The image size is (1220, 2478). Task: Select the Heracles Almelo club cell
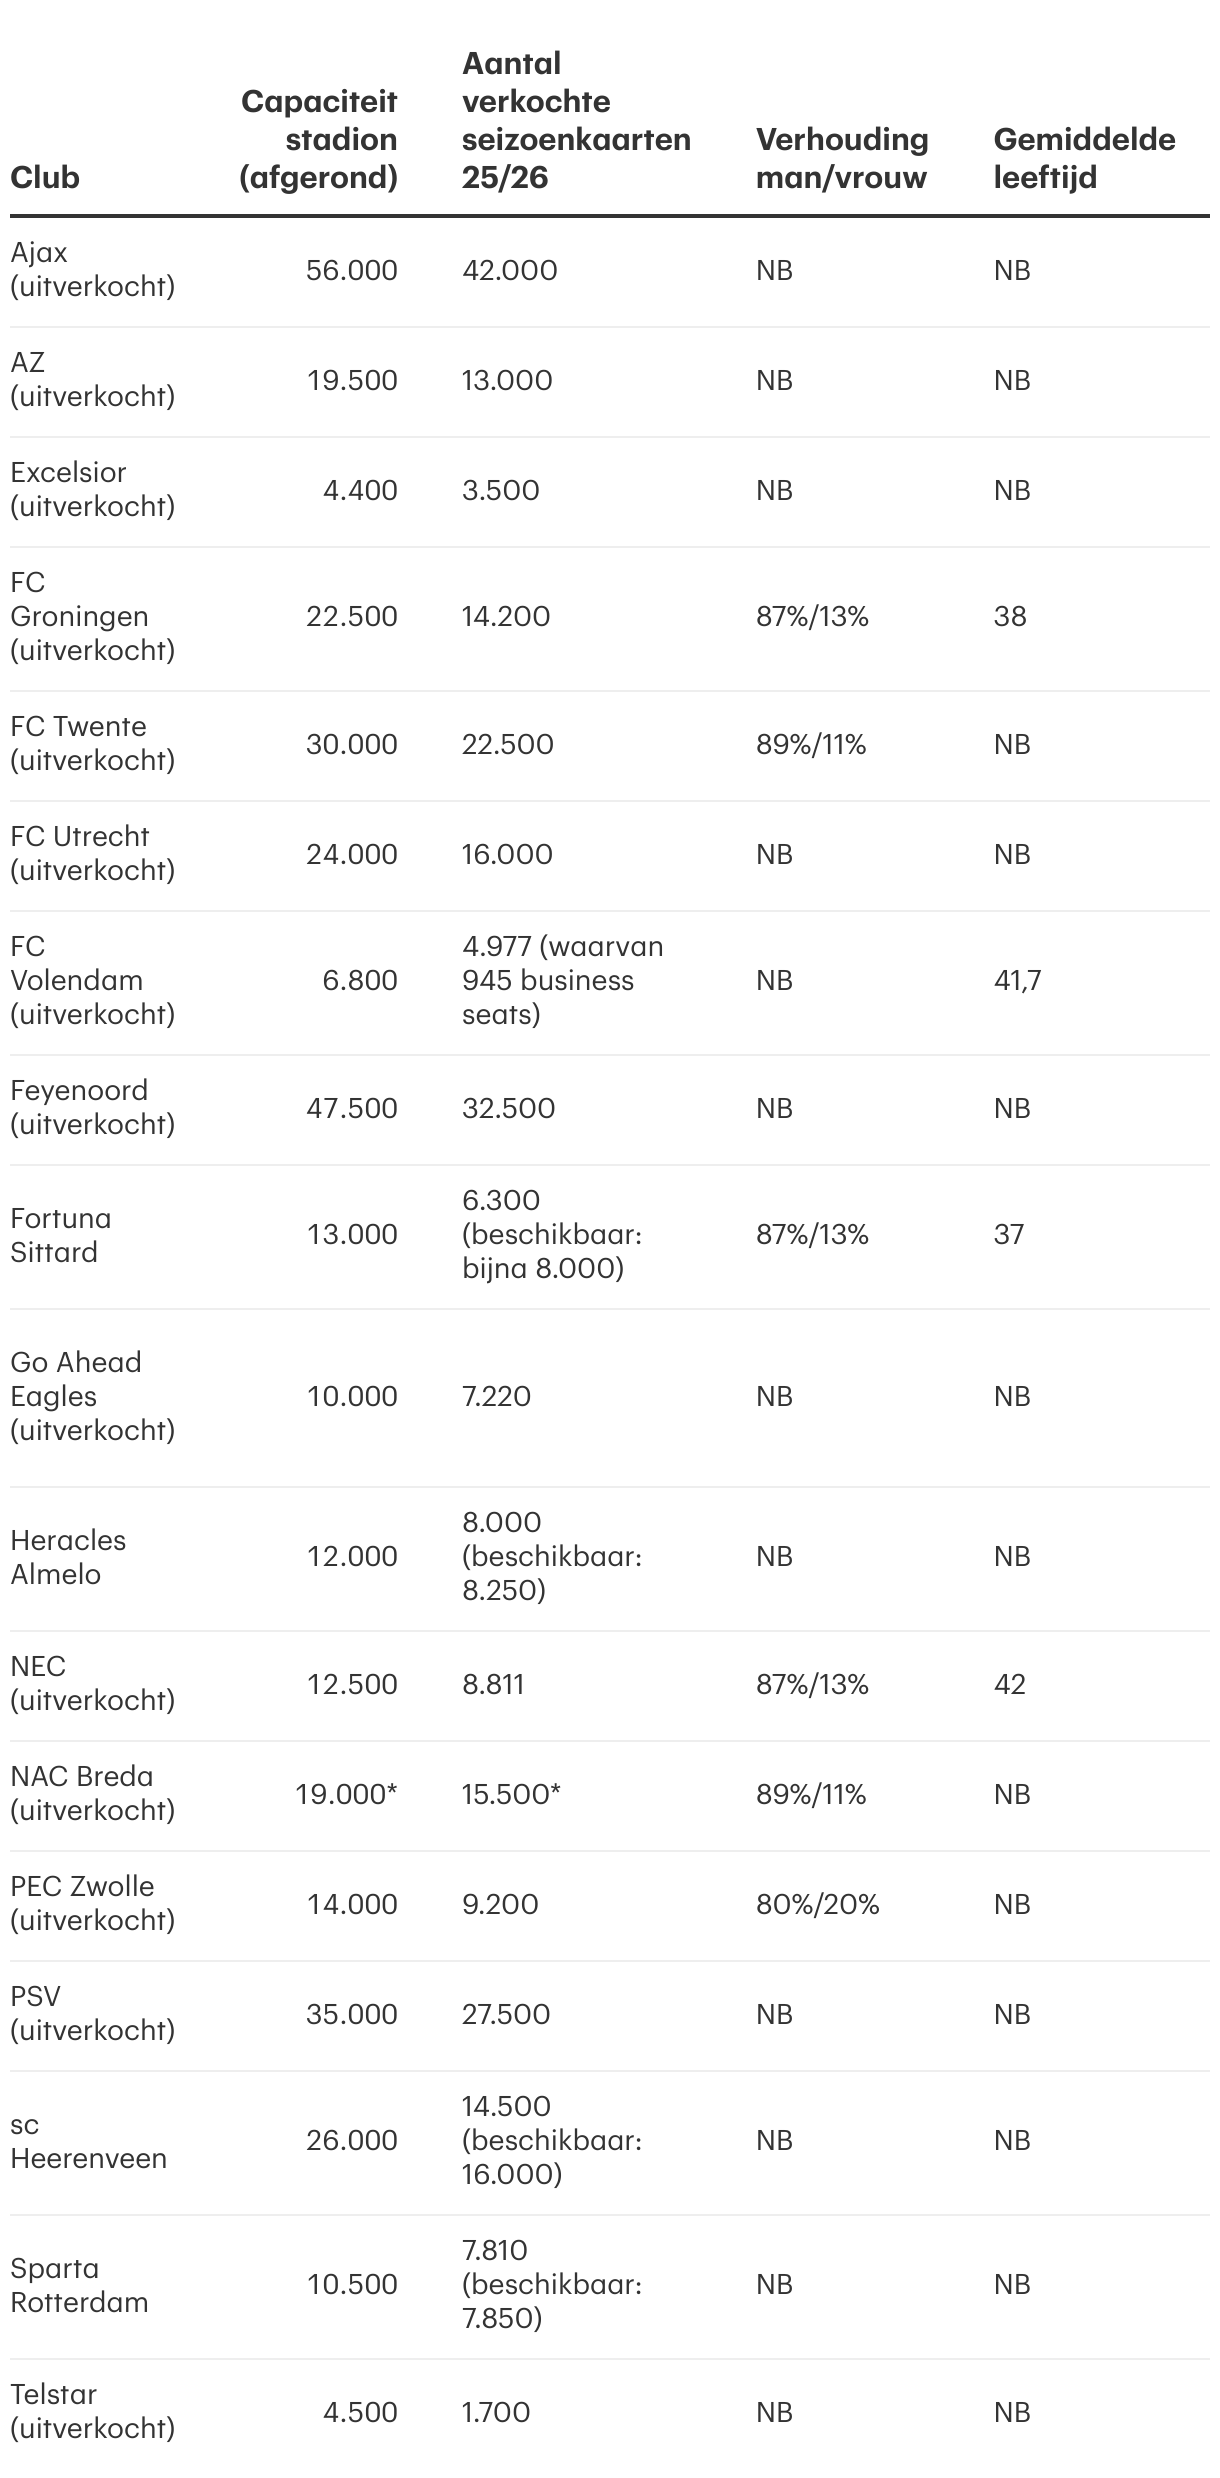click(x=68, y=1557)
